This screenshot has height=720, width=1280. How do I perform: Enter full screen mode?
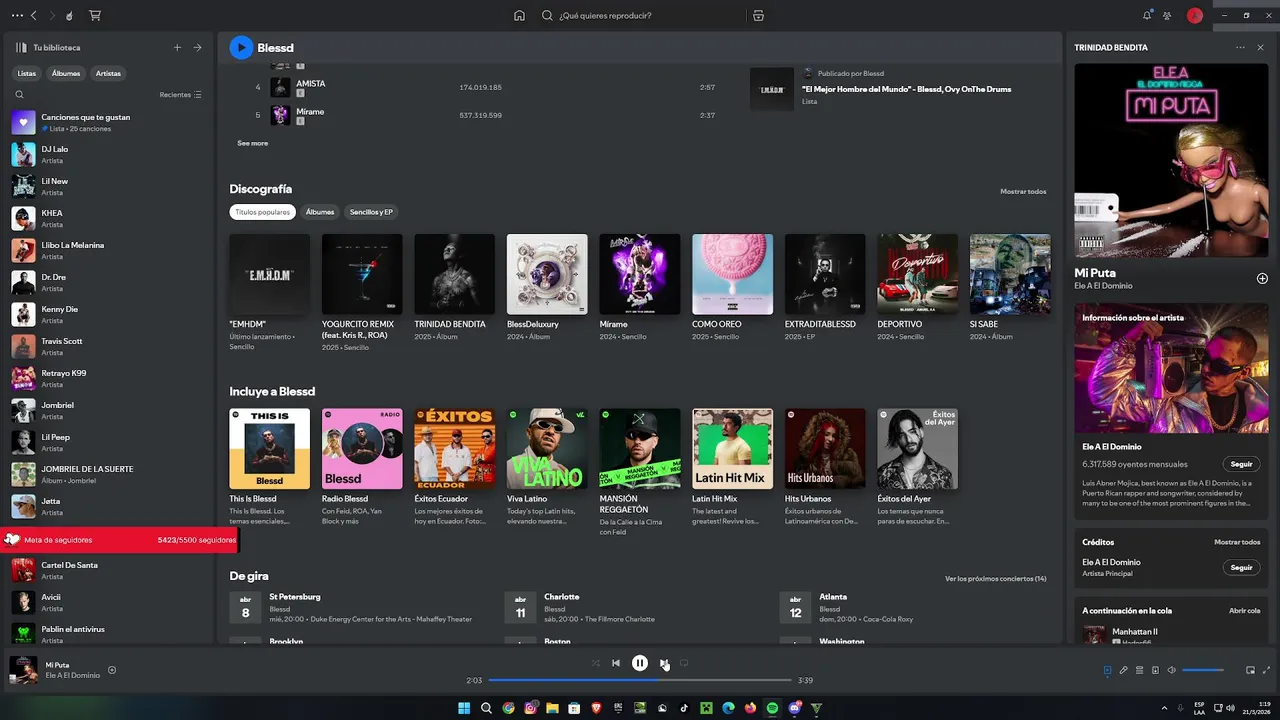1267,670
